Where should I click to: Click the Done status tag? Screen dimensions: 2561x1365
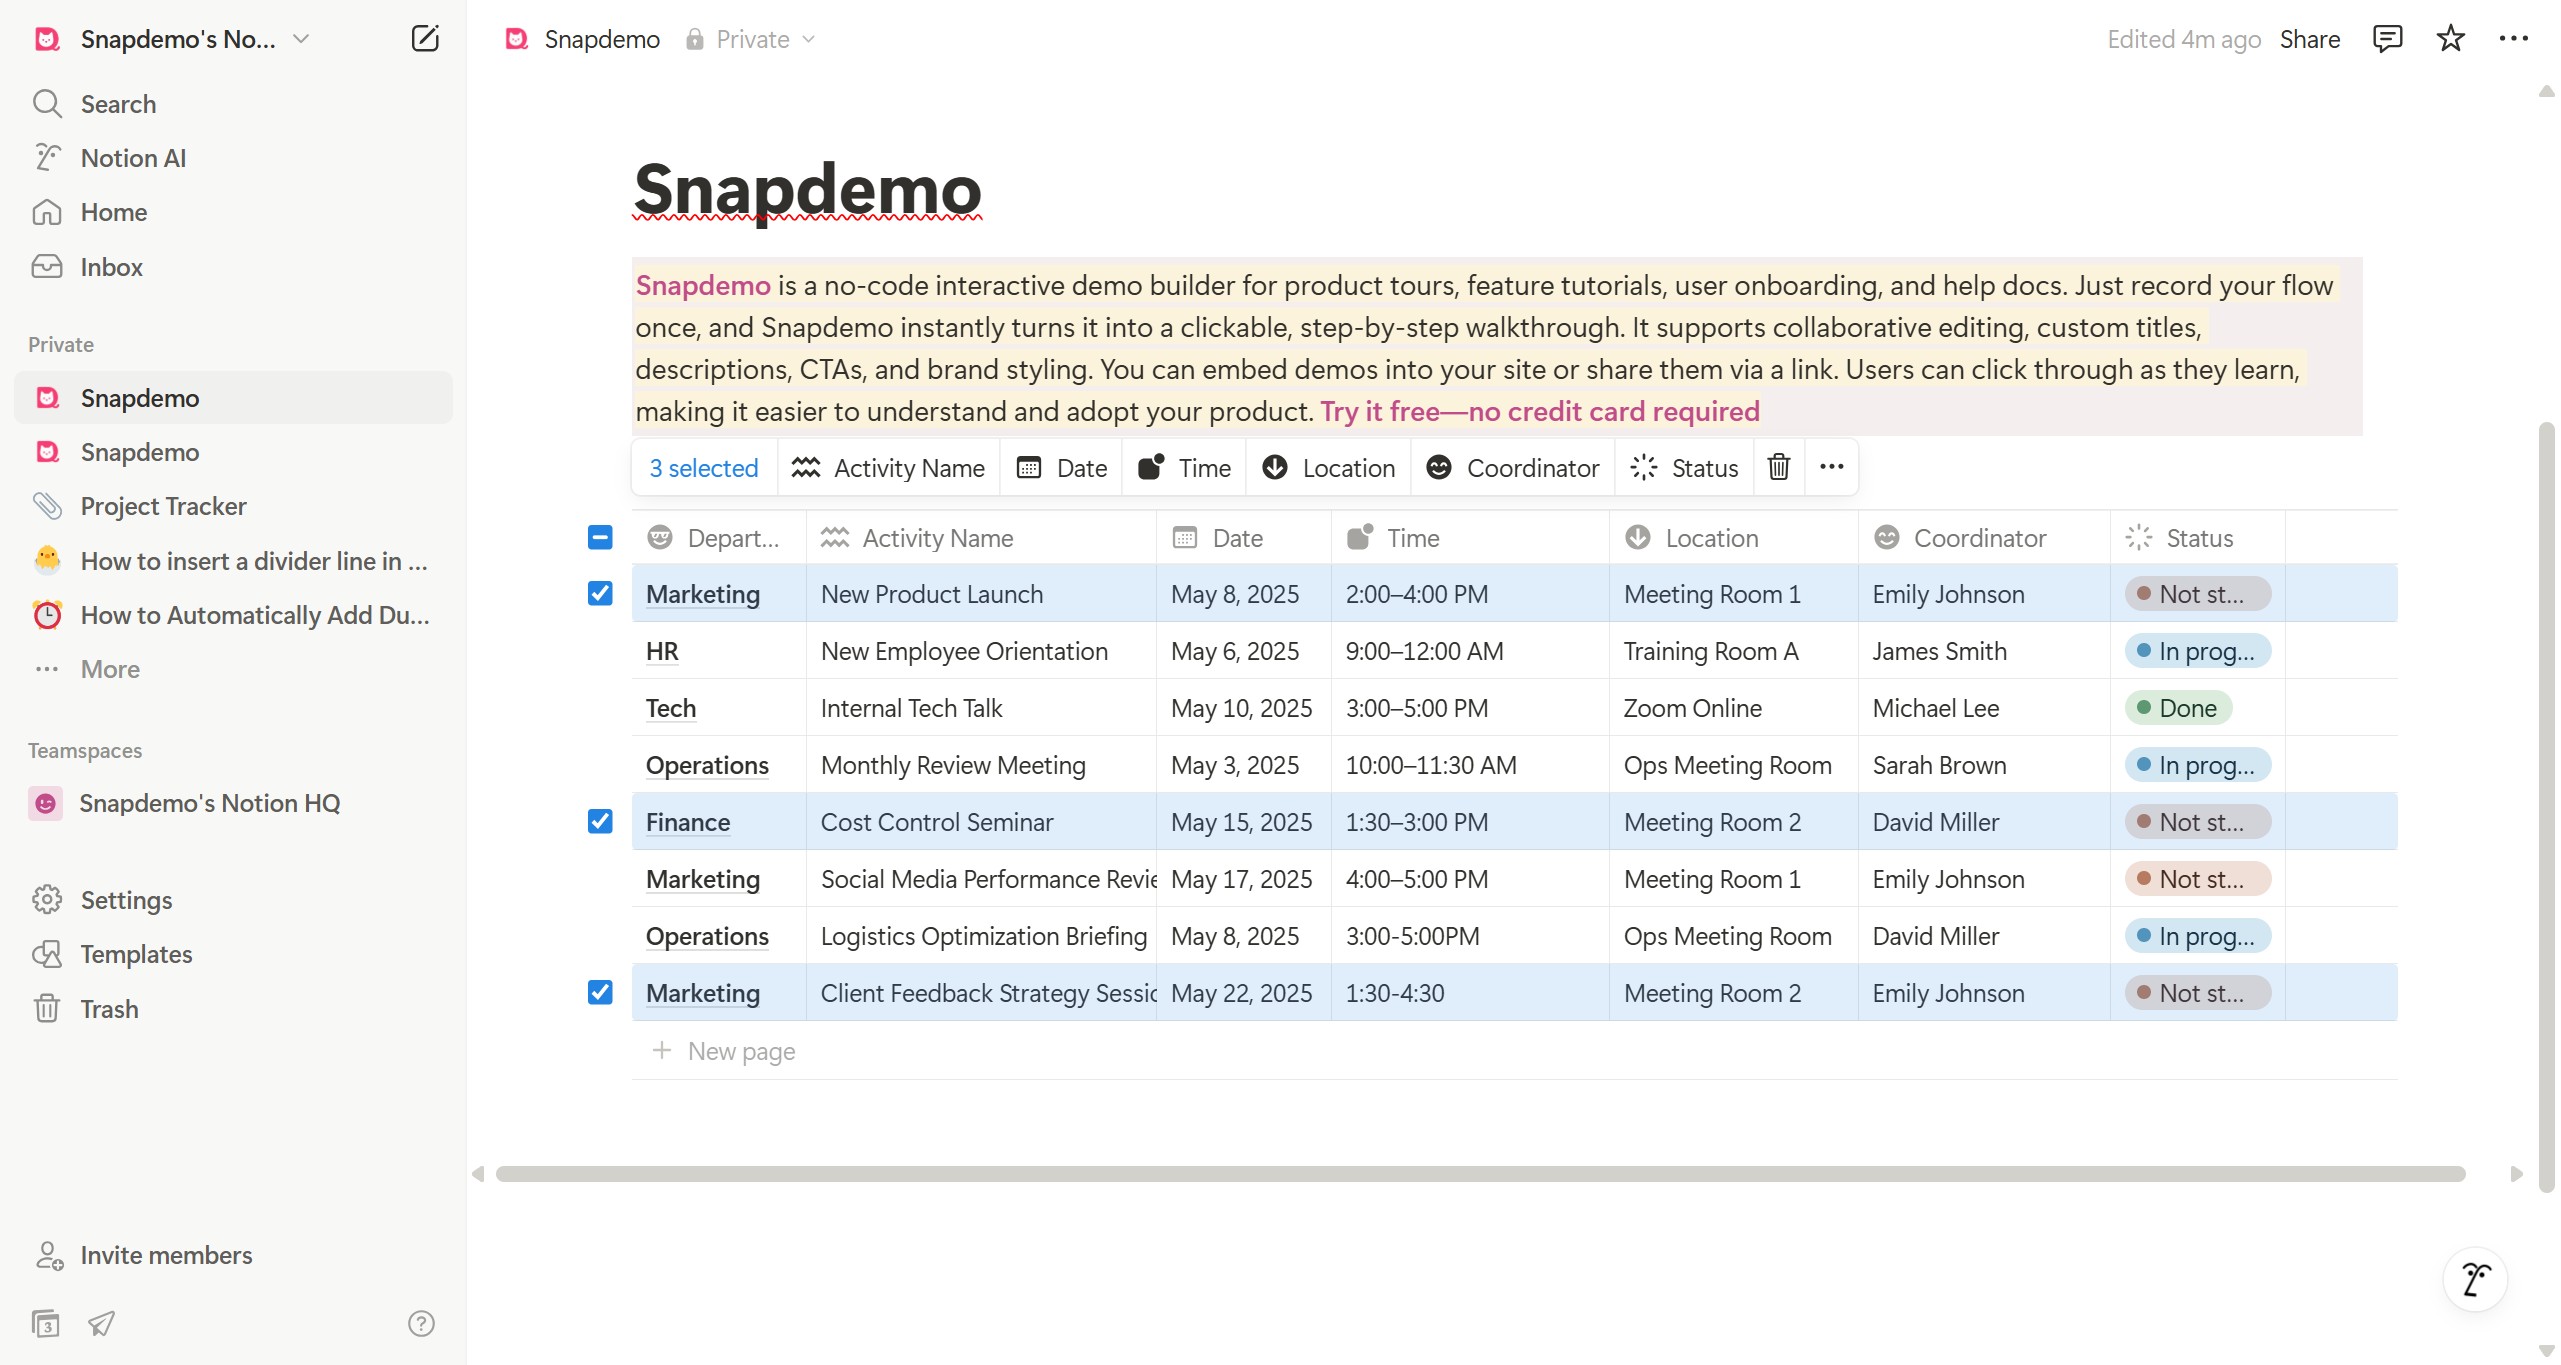[x=2177, y=708]
